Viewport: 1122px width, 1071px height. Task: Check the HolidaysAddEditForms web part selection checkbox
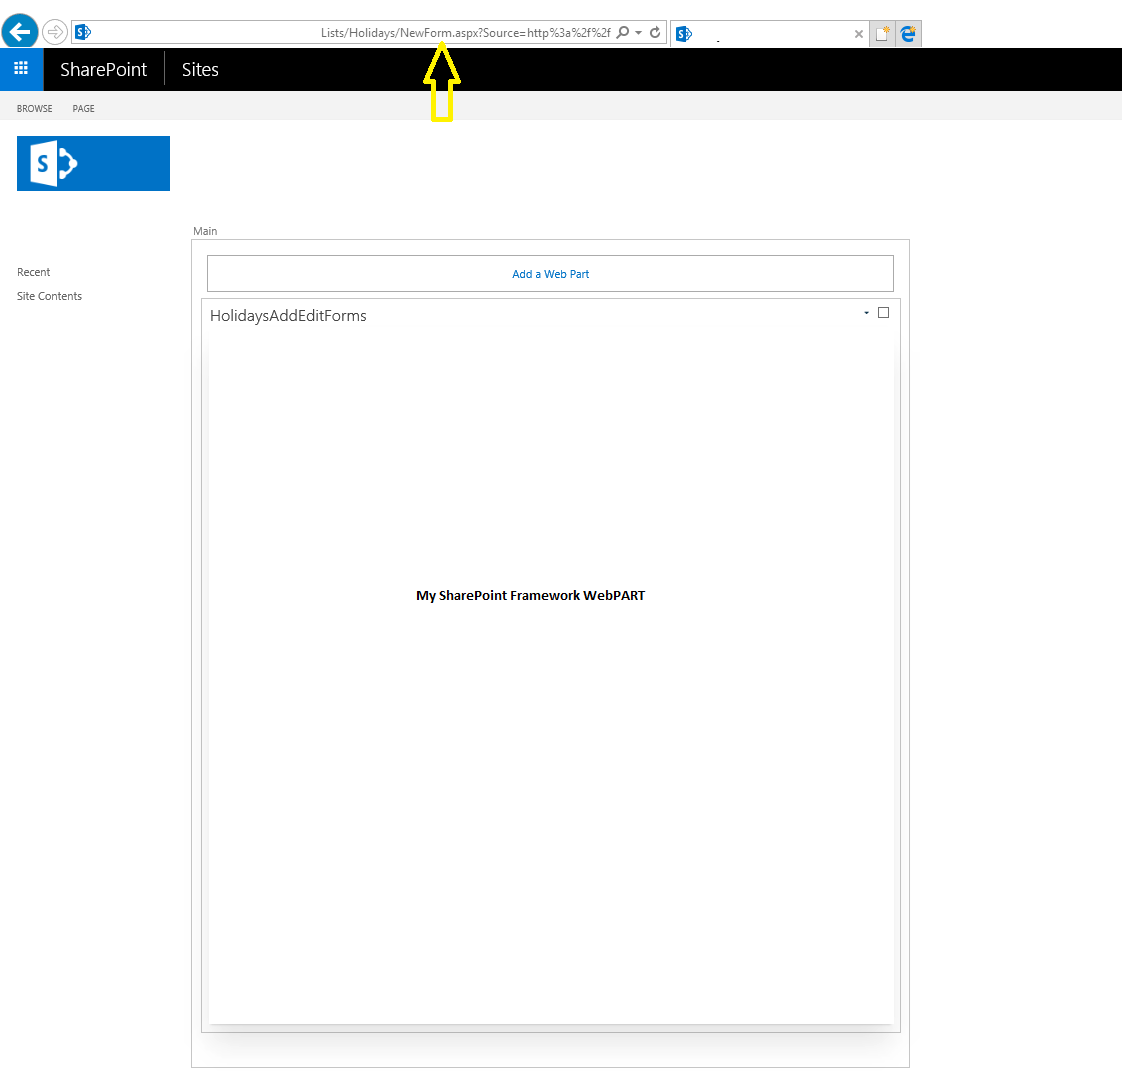[884, 313]
